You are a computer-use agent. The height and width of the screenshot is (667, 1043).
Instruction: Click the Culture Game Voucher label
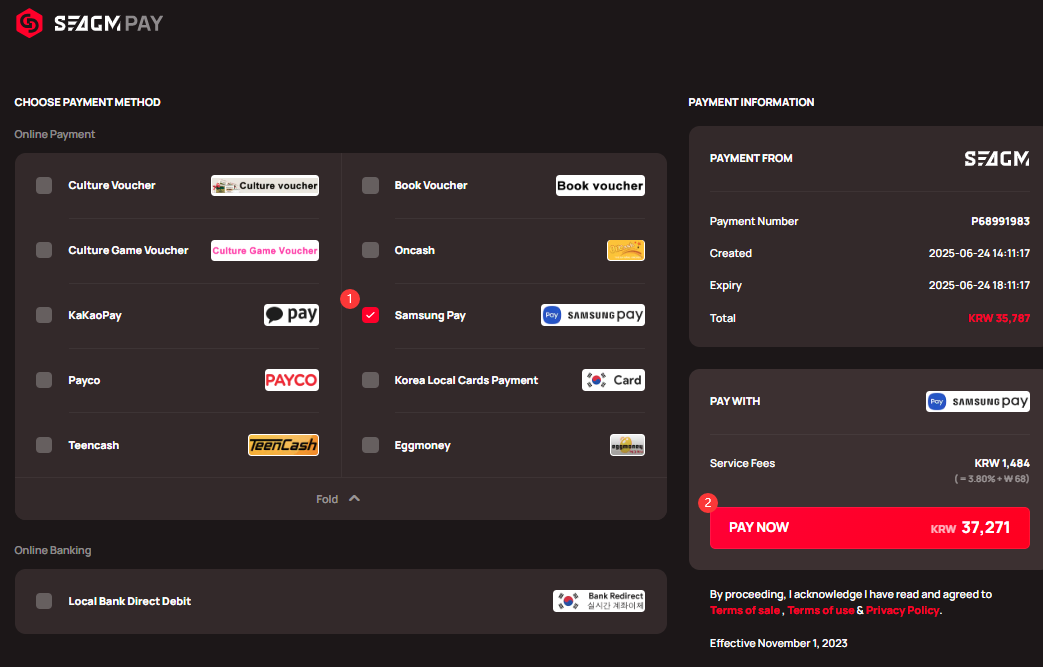click(128, 251)
